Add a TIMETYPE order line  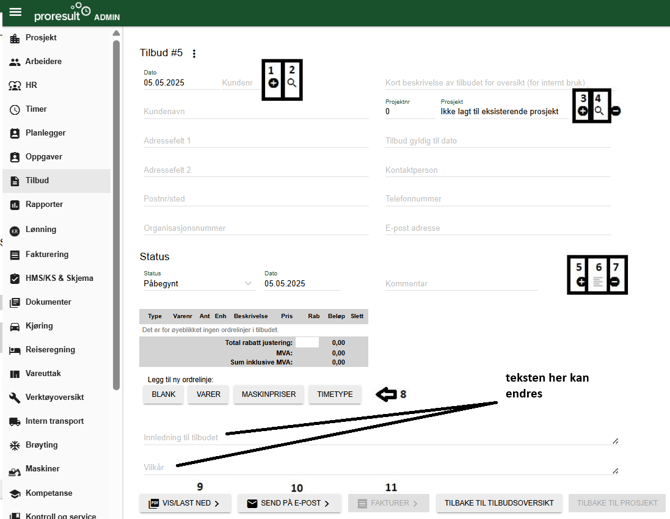[334, 395]
